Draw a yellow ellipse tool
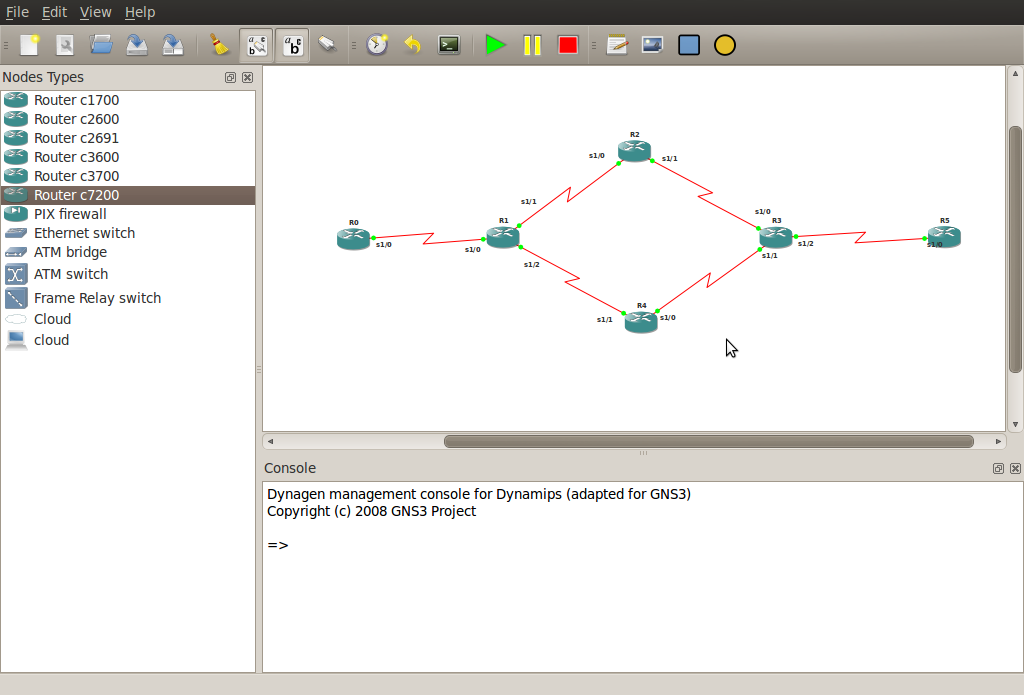1024x695 pixels. click(725, 45)
